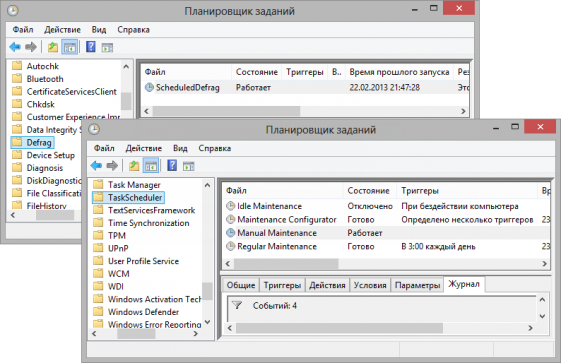Viewport: 561px width, 363px height.
Task: Click the Back arrow in the back window toolbar
Action: pyautogui.click(x=15, y=47)
